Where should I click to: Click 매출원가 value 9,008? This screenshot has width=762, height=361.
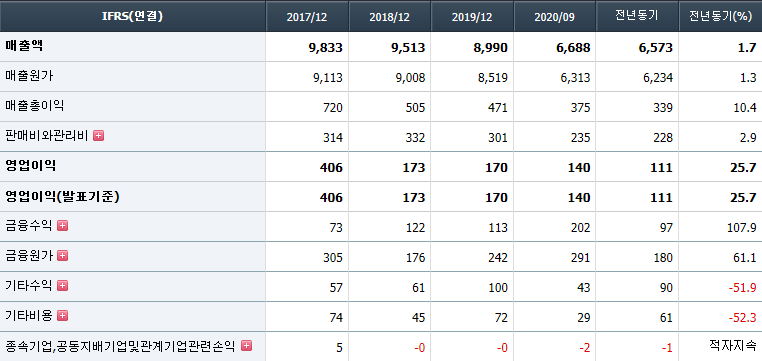pos(411,78)
